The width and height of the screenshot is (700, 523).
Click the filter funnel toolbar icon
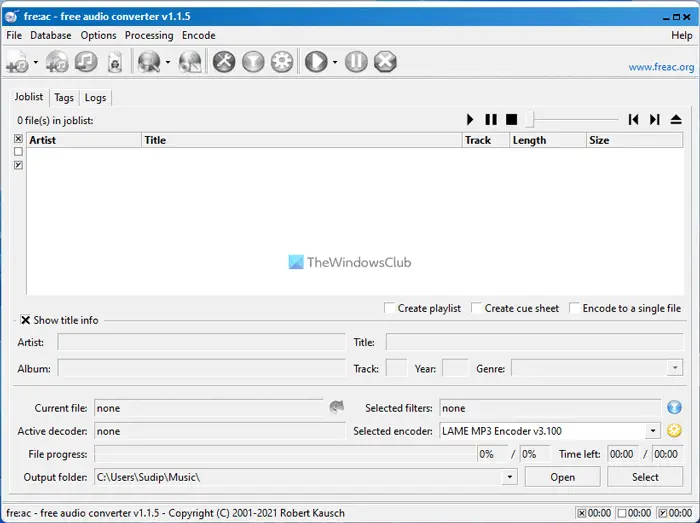pyautogui.click(x=253, y=62)
